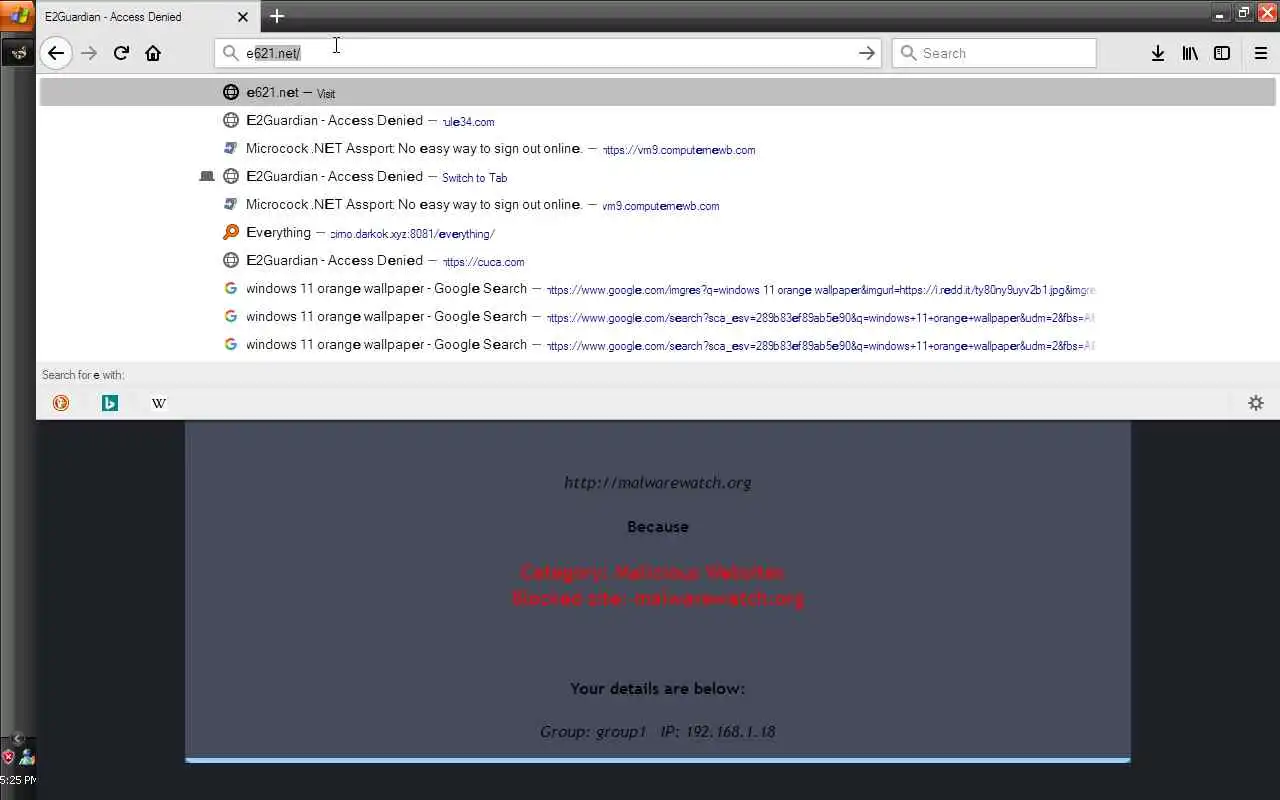The height and width of the screenshot is (800, 1280).
Task: Choose the Switch to Tab suggestion
Action: coord(658,176)
